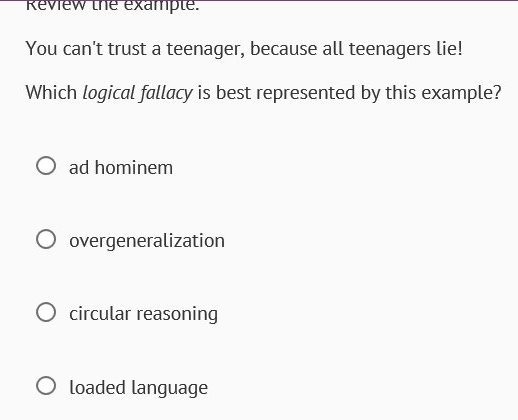
Task: Click the "Review the example." instruction text
Action: click(112, 6)
